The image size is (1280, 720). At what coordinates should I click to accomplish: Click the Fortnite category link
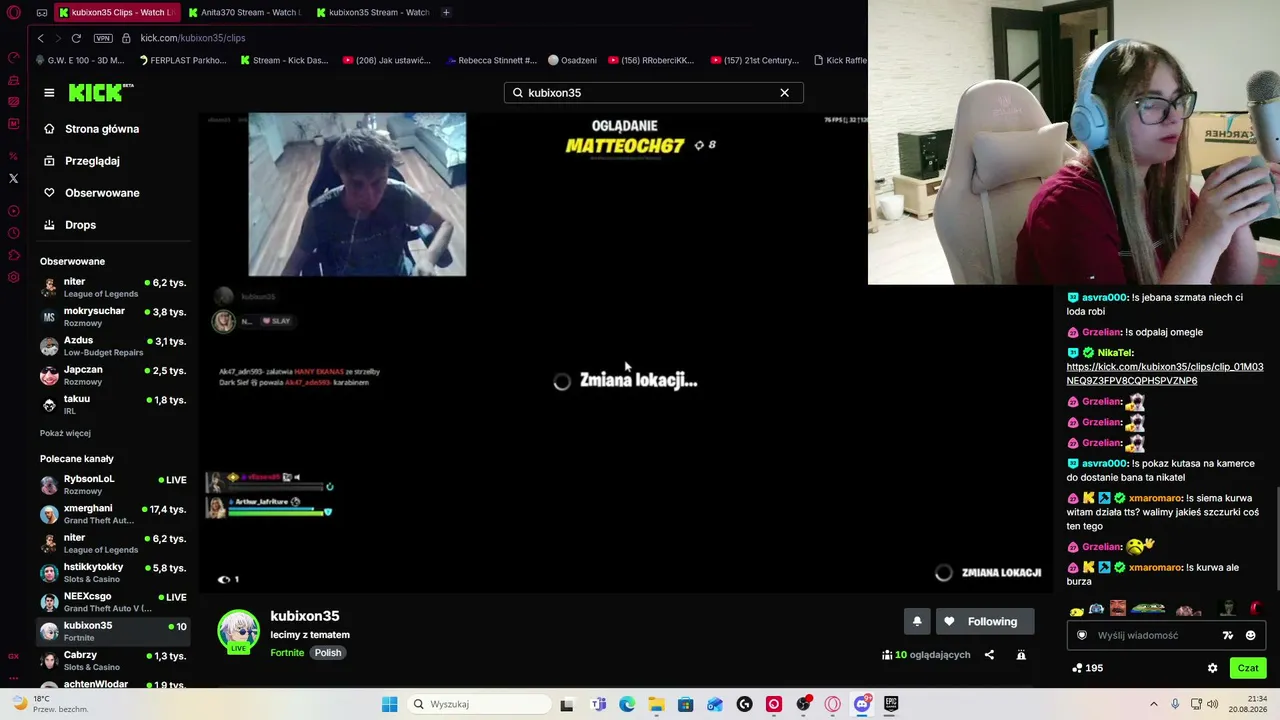[x=287, y=653]
